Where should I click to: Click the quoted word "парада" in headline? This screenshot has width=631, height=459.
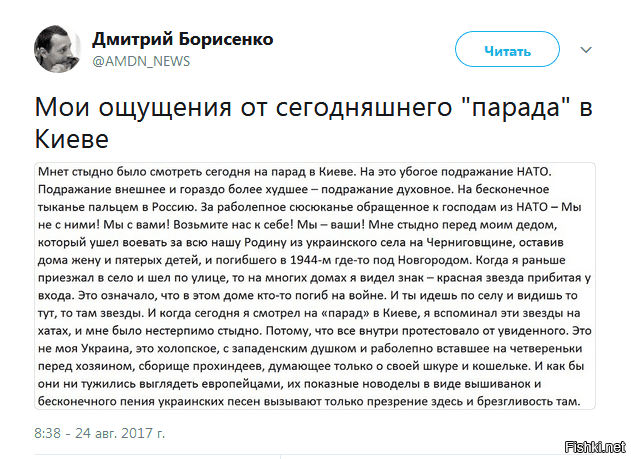tap(516, 107)
